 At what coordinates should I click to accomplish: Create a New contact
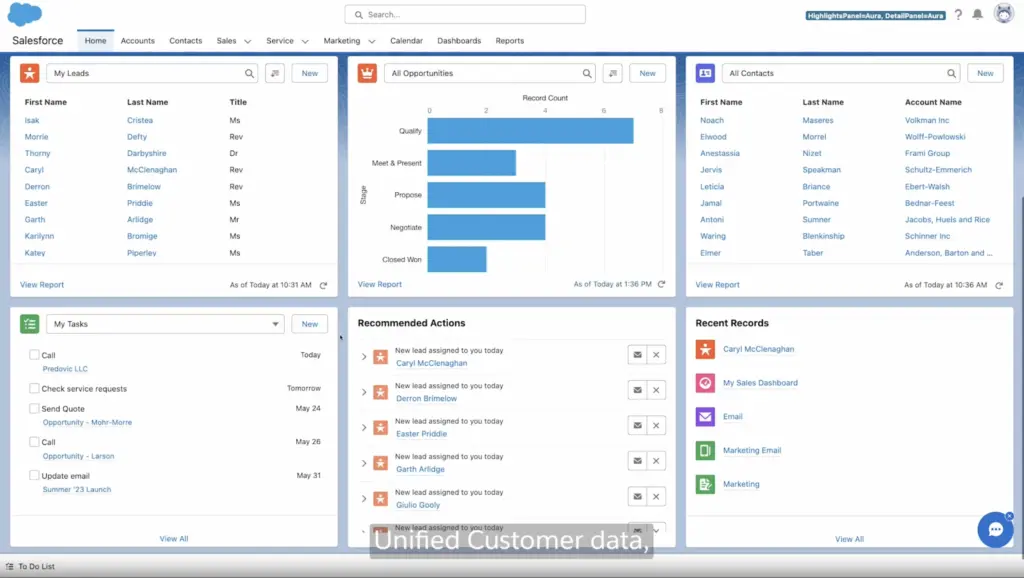[985, 73]
